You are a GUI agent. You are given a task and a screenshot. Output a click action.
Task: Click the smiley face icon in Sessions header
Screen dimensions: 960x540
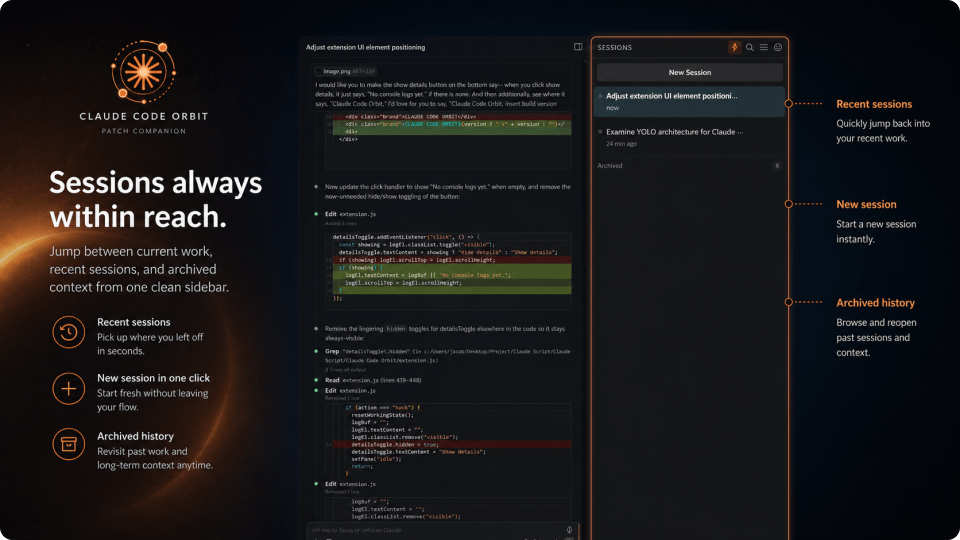click(778, 47)
